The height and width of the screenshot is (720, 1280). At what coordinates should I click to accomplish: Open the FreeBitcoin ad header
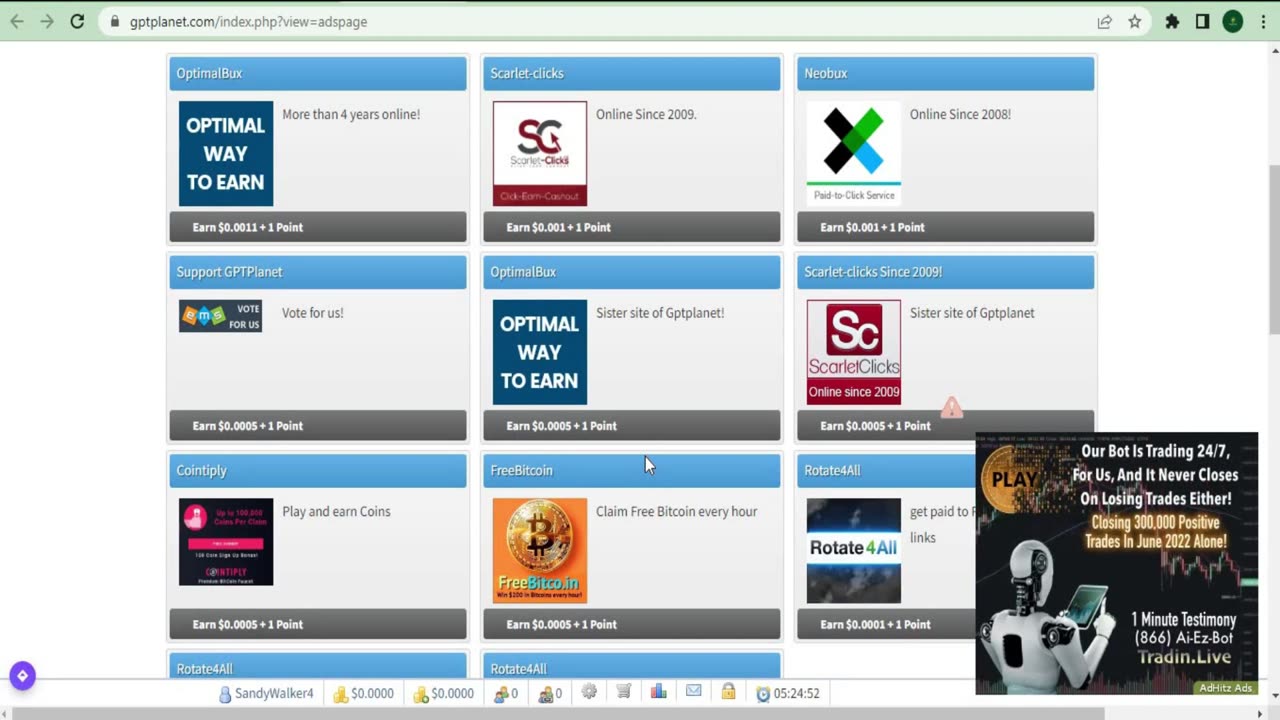tap(632, 470)
